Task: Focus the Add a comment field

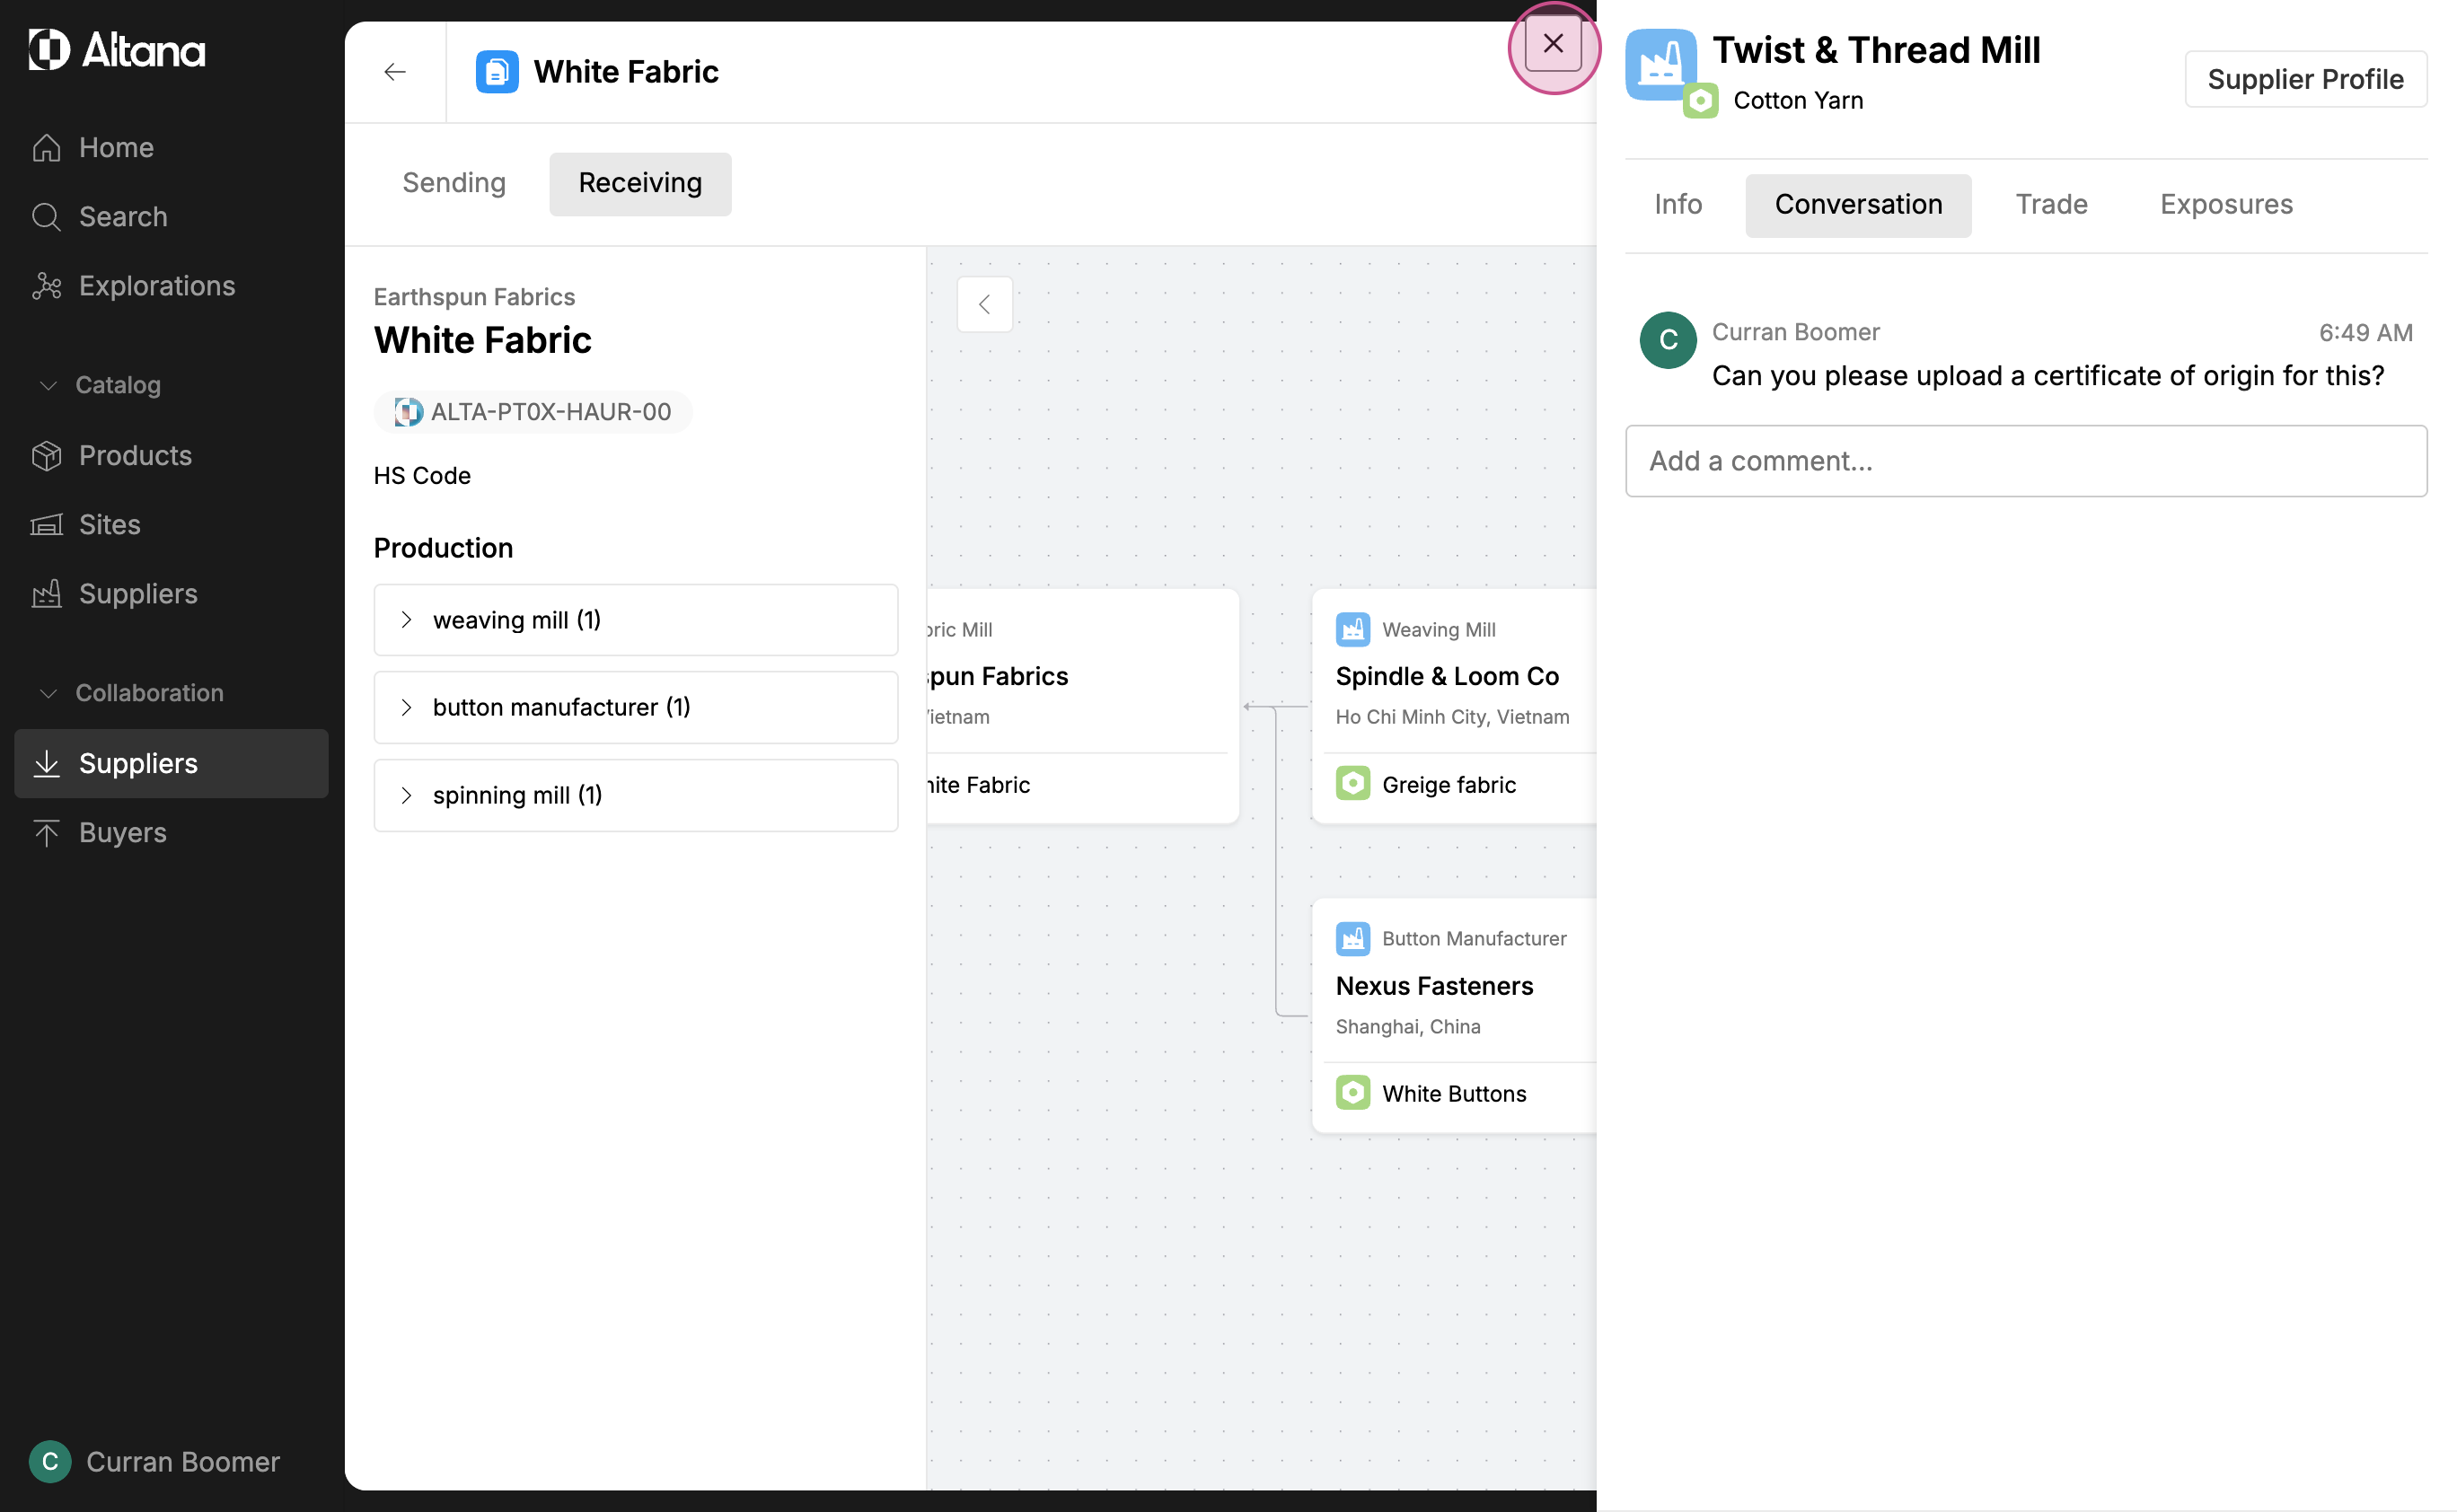Action: tap(2025, 461)
